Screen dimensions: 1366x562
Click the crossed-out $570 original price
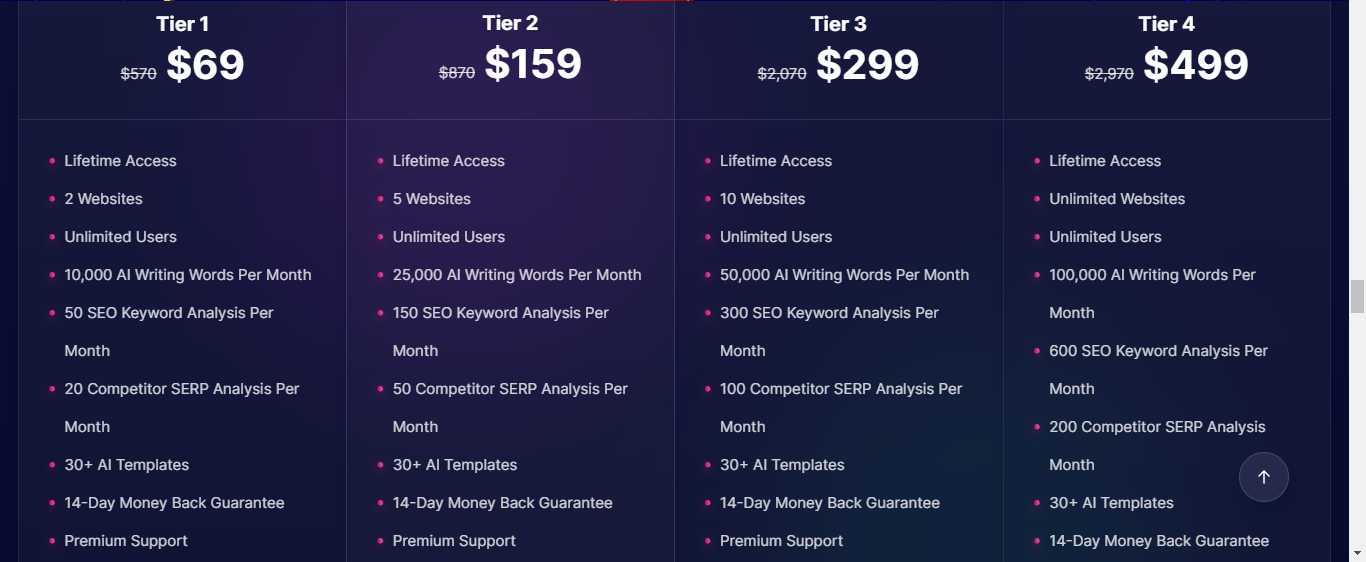pyautogui.click(x=139, y=73)
